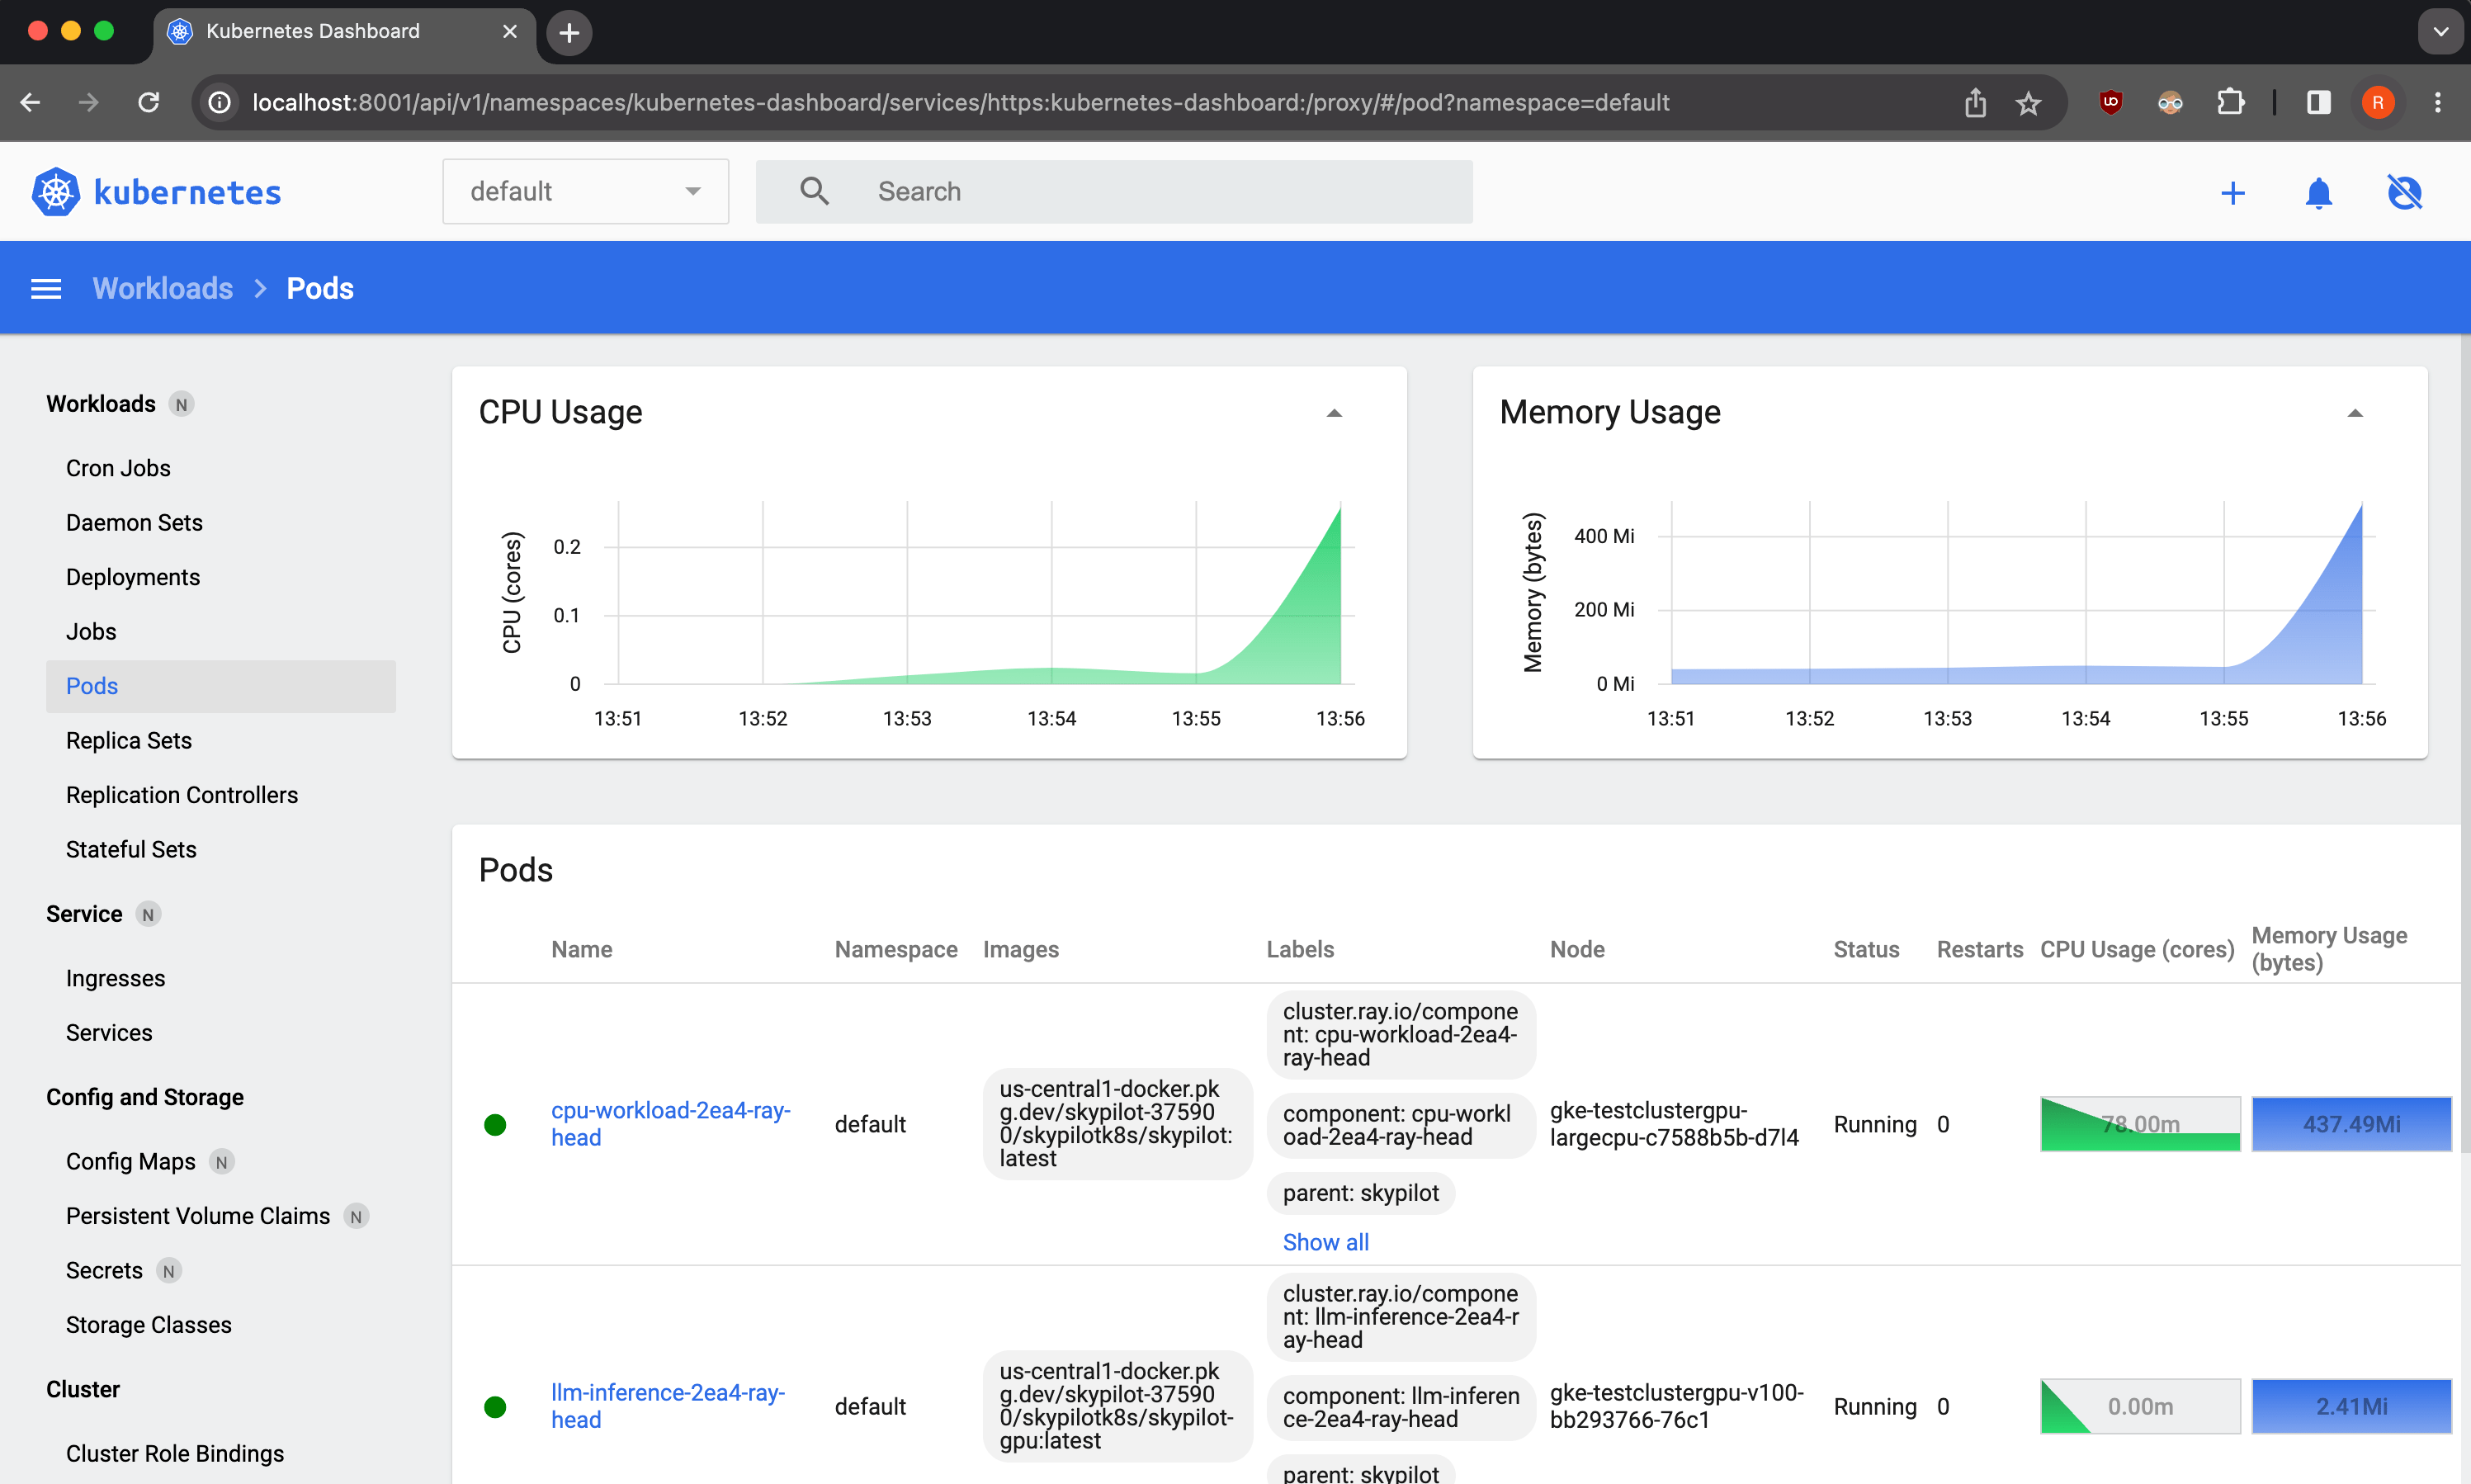Viewport: 2471px width, 1484px height.
Task: Open the create new resource plus icon
Action: 2233,192
